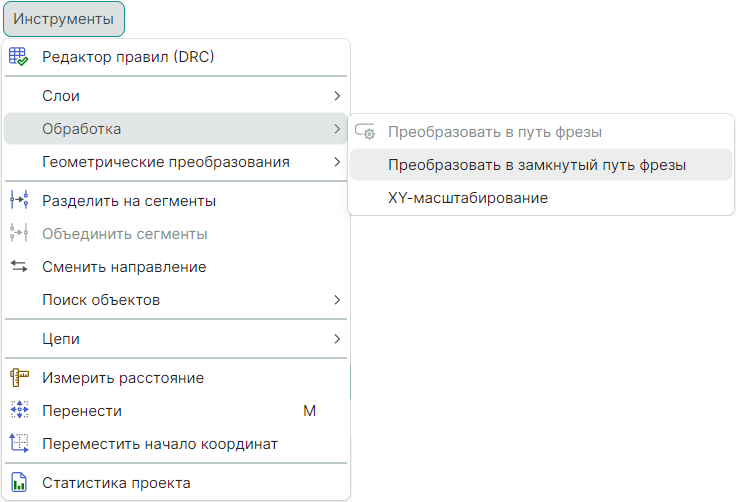Click Редактор правил (DRC) entry
This screenshot has width=736, height=502.
click(x=128, y=57)
